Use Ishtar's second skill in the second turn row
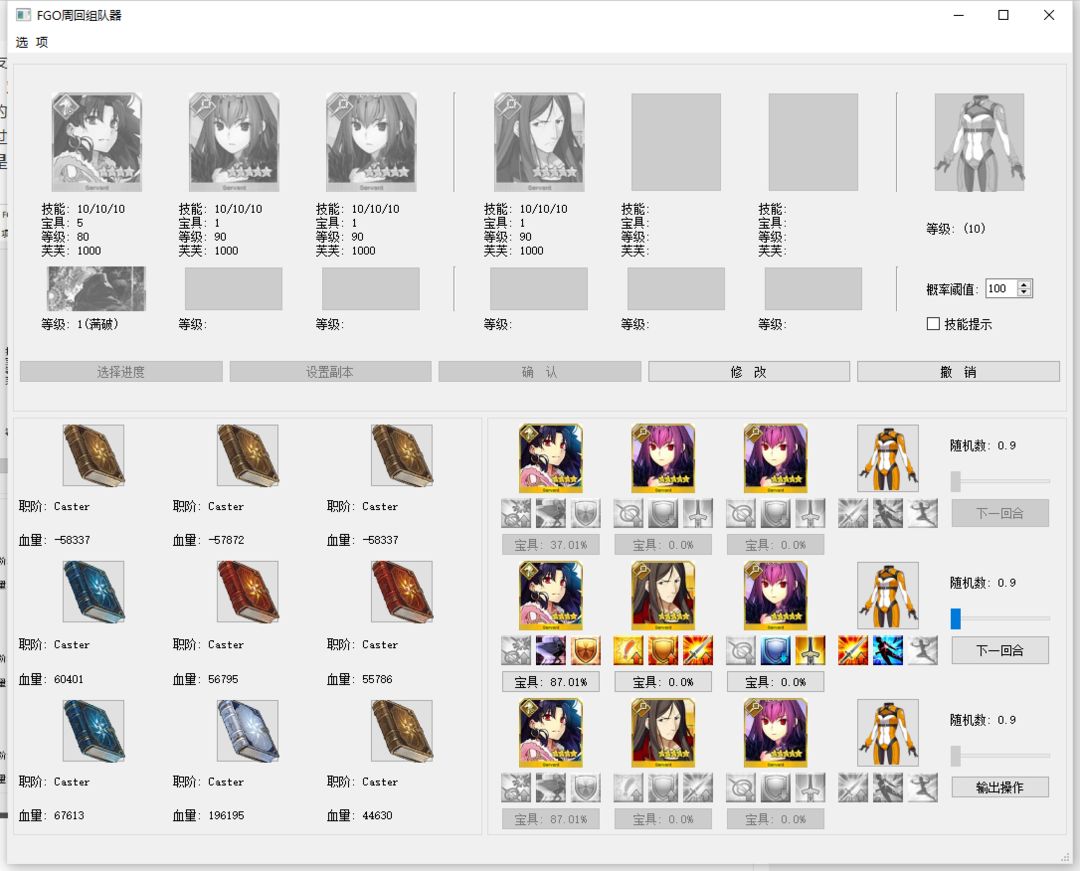The image size is (1080, 871). pyautogui.click(x=550, y=651)
